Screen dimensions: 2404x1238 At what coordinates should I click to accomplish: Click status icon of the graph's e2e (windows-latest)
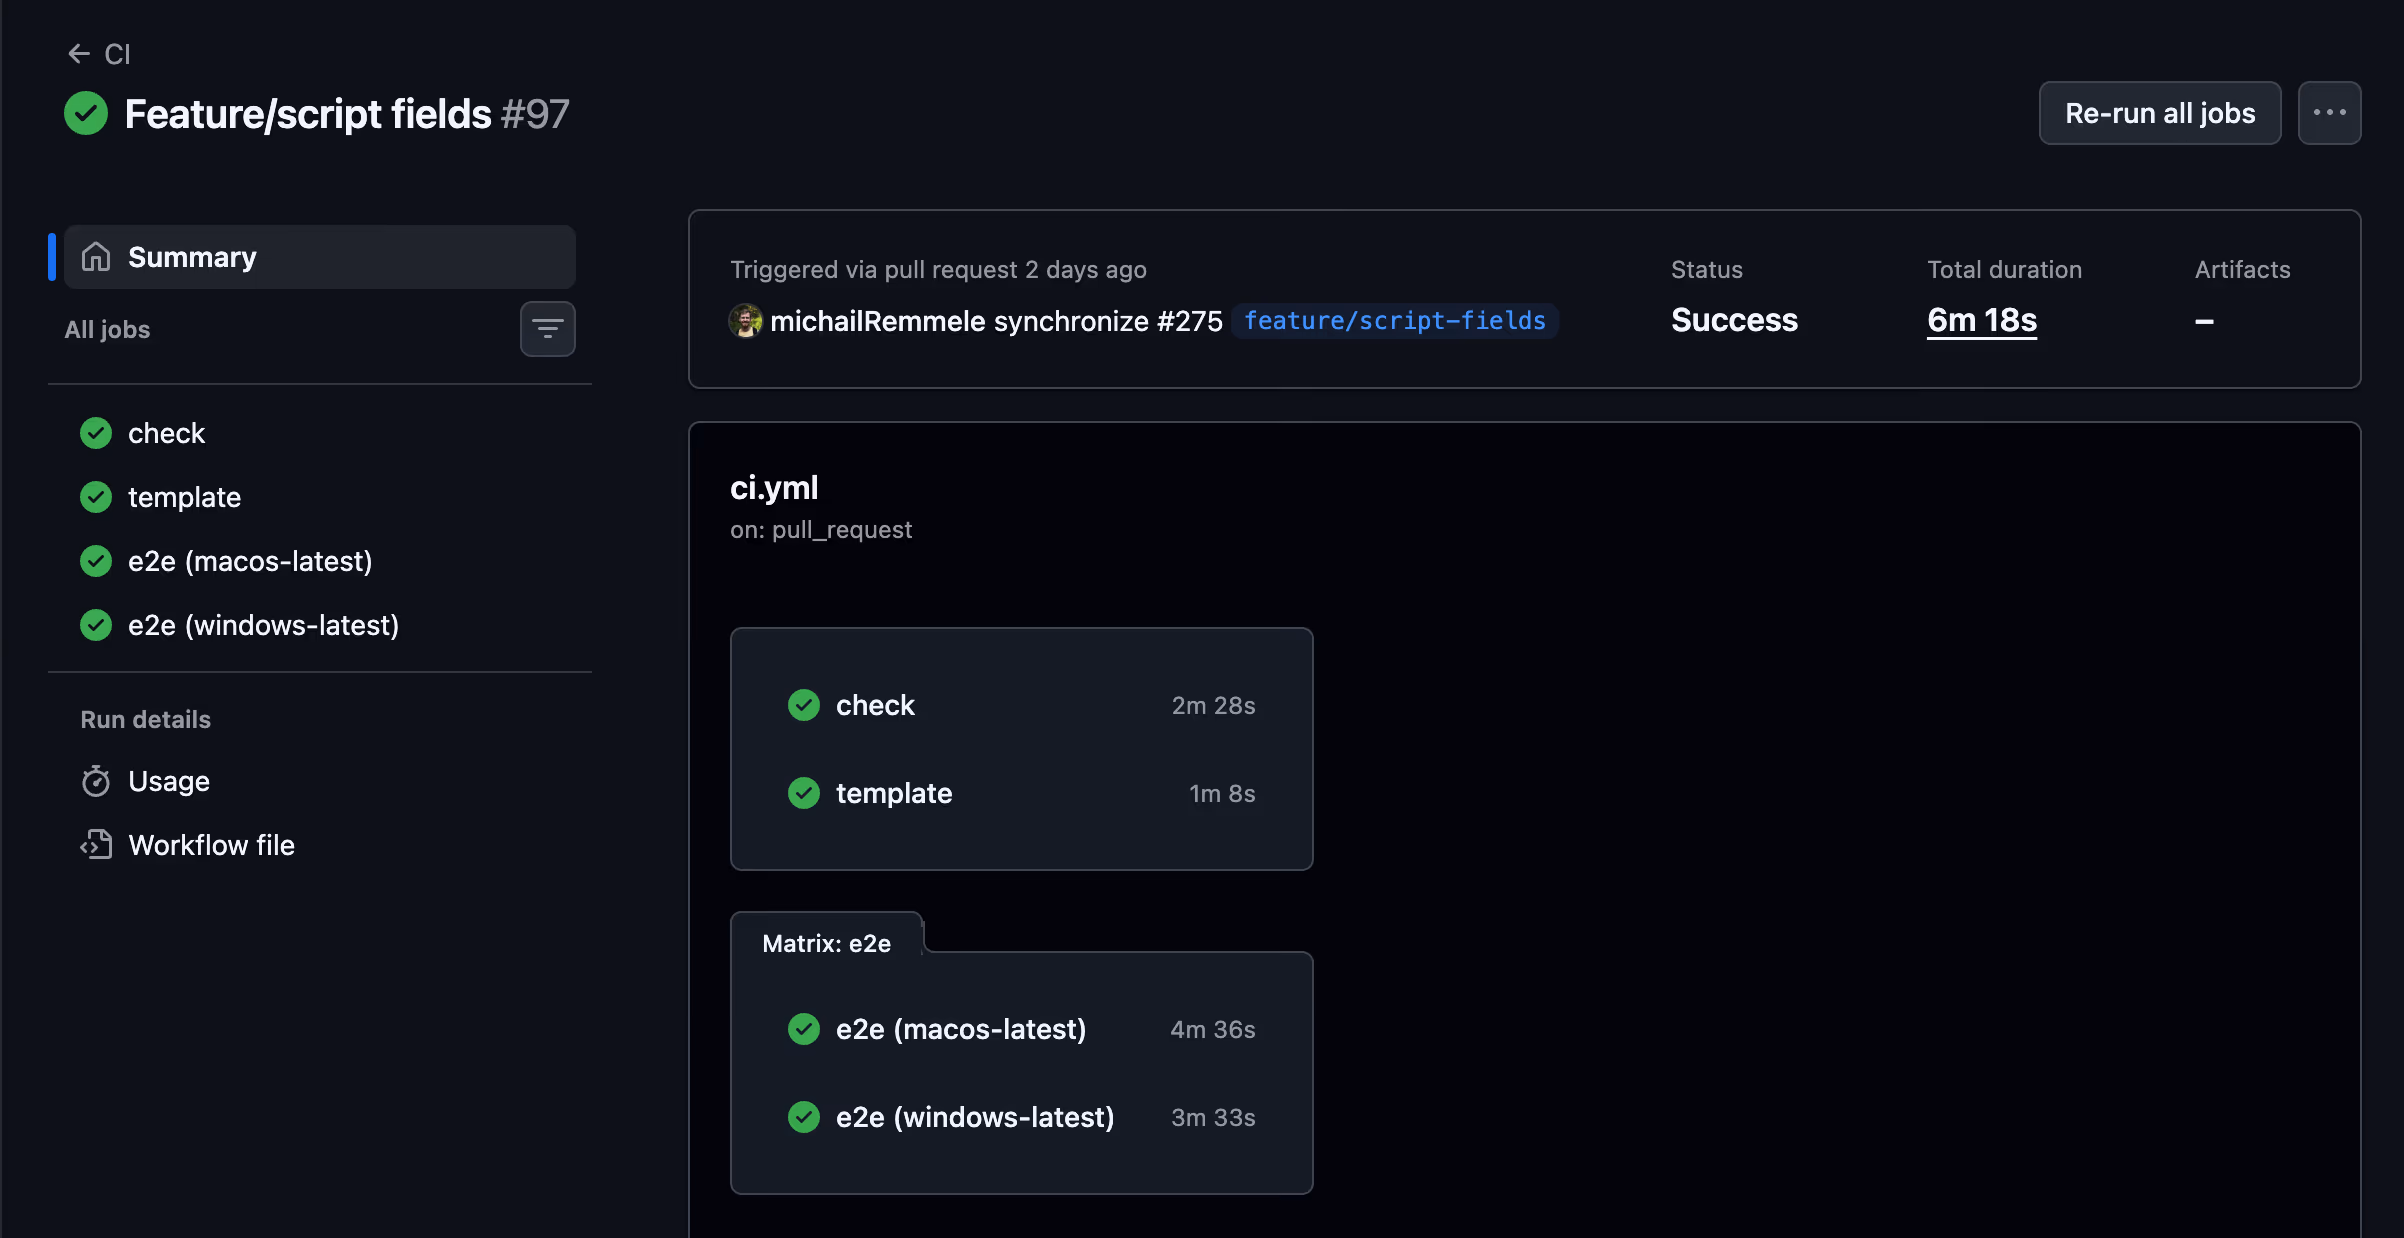pyautogui.click(x=804, y=1117)
